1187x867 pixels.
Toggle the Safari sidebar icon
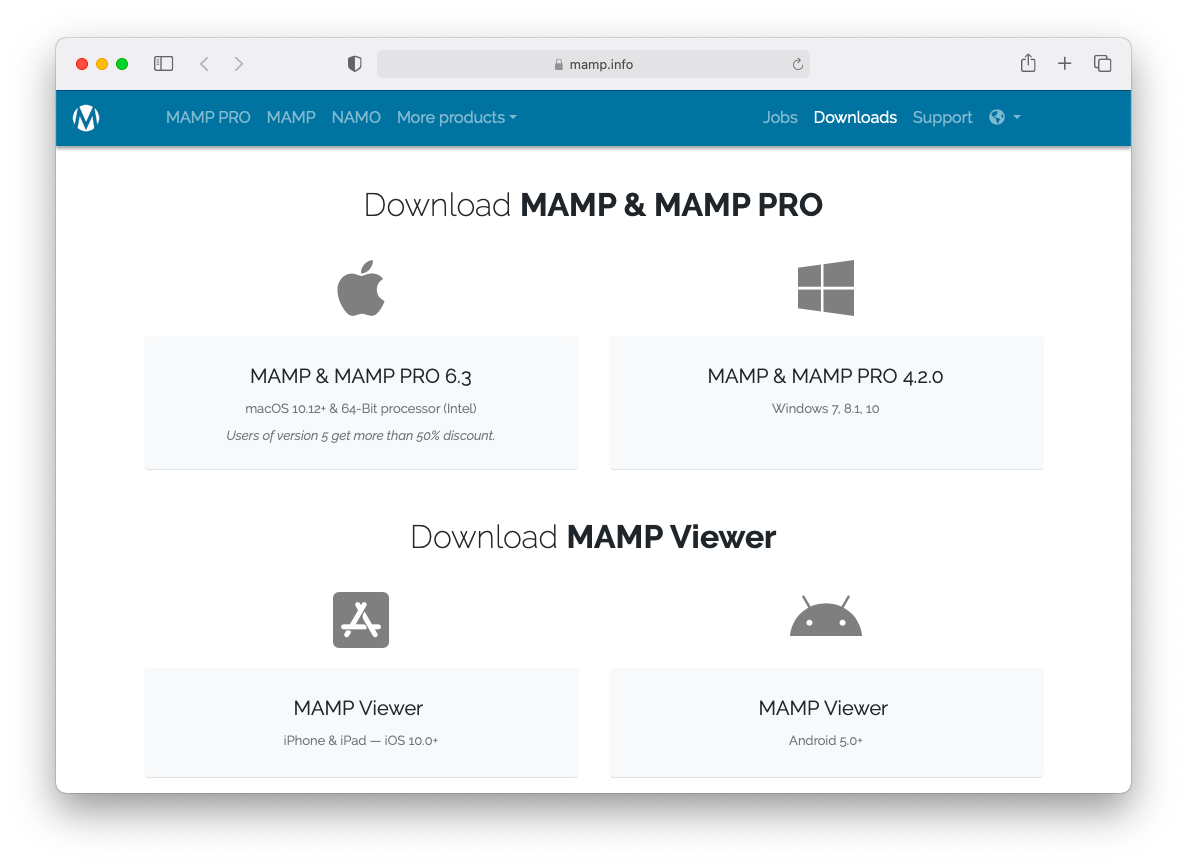tap(164, 64)
